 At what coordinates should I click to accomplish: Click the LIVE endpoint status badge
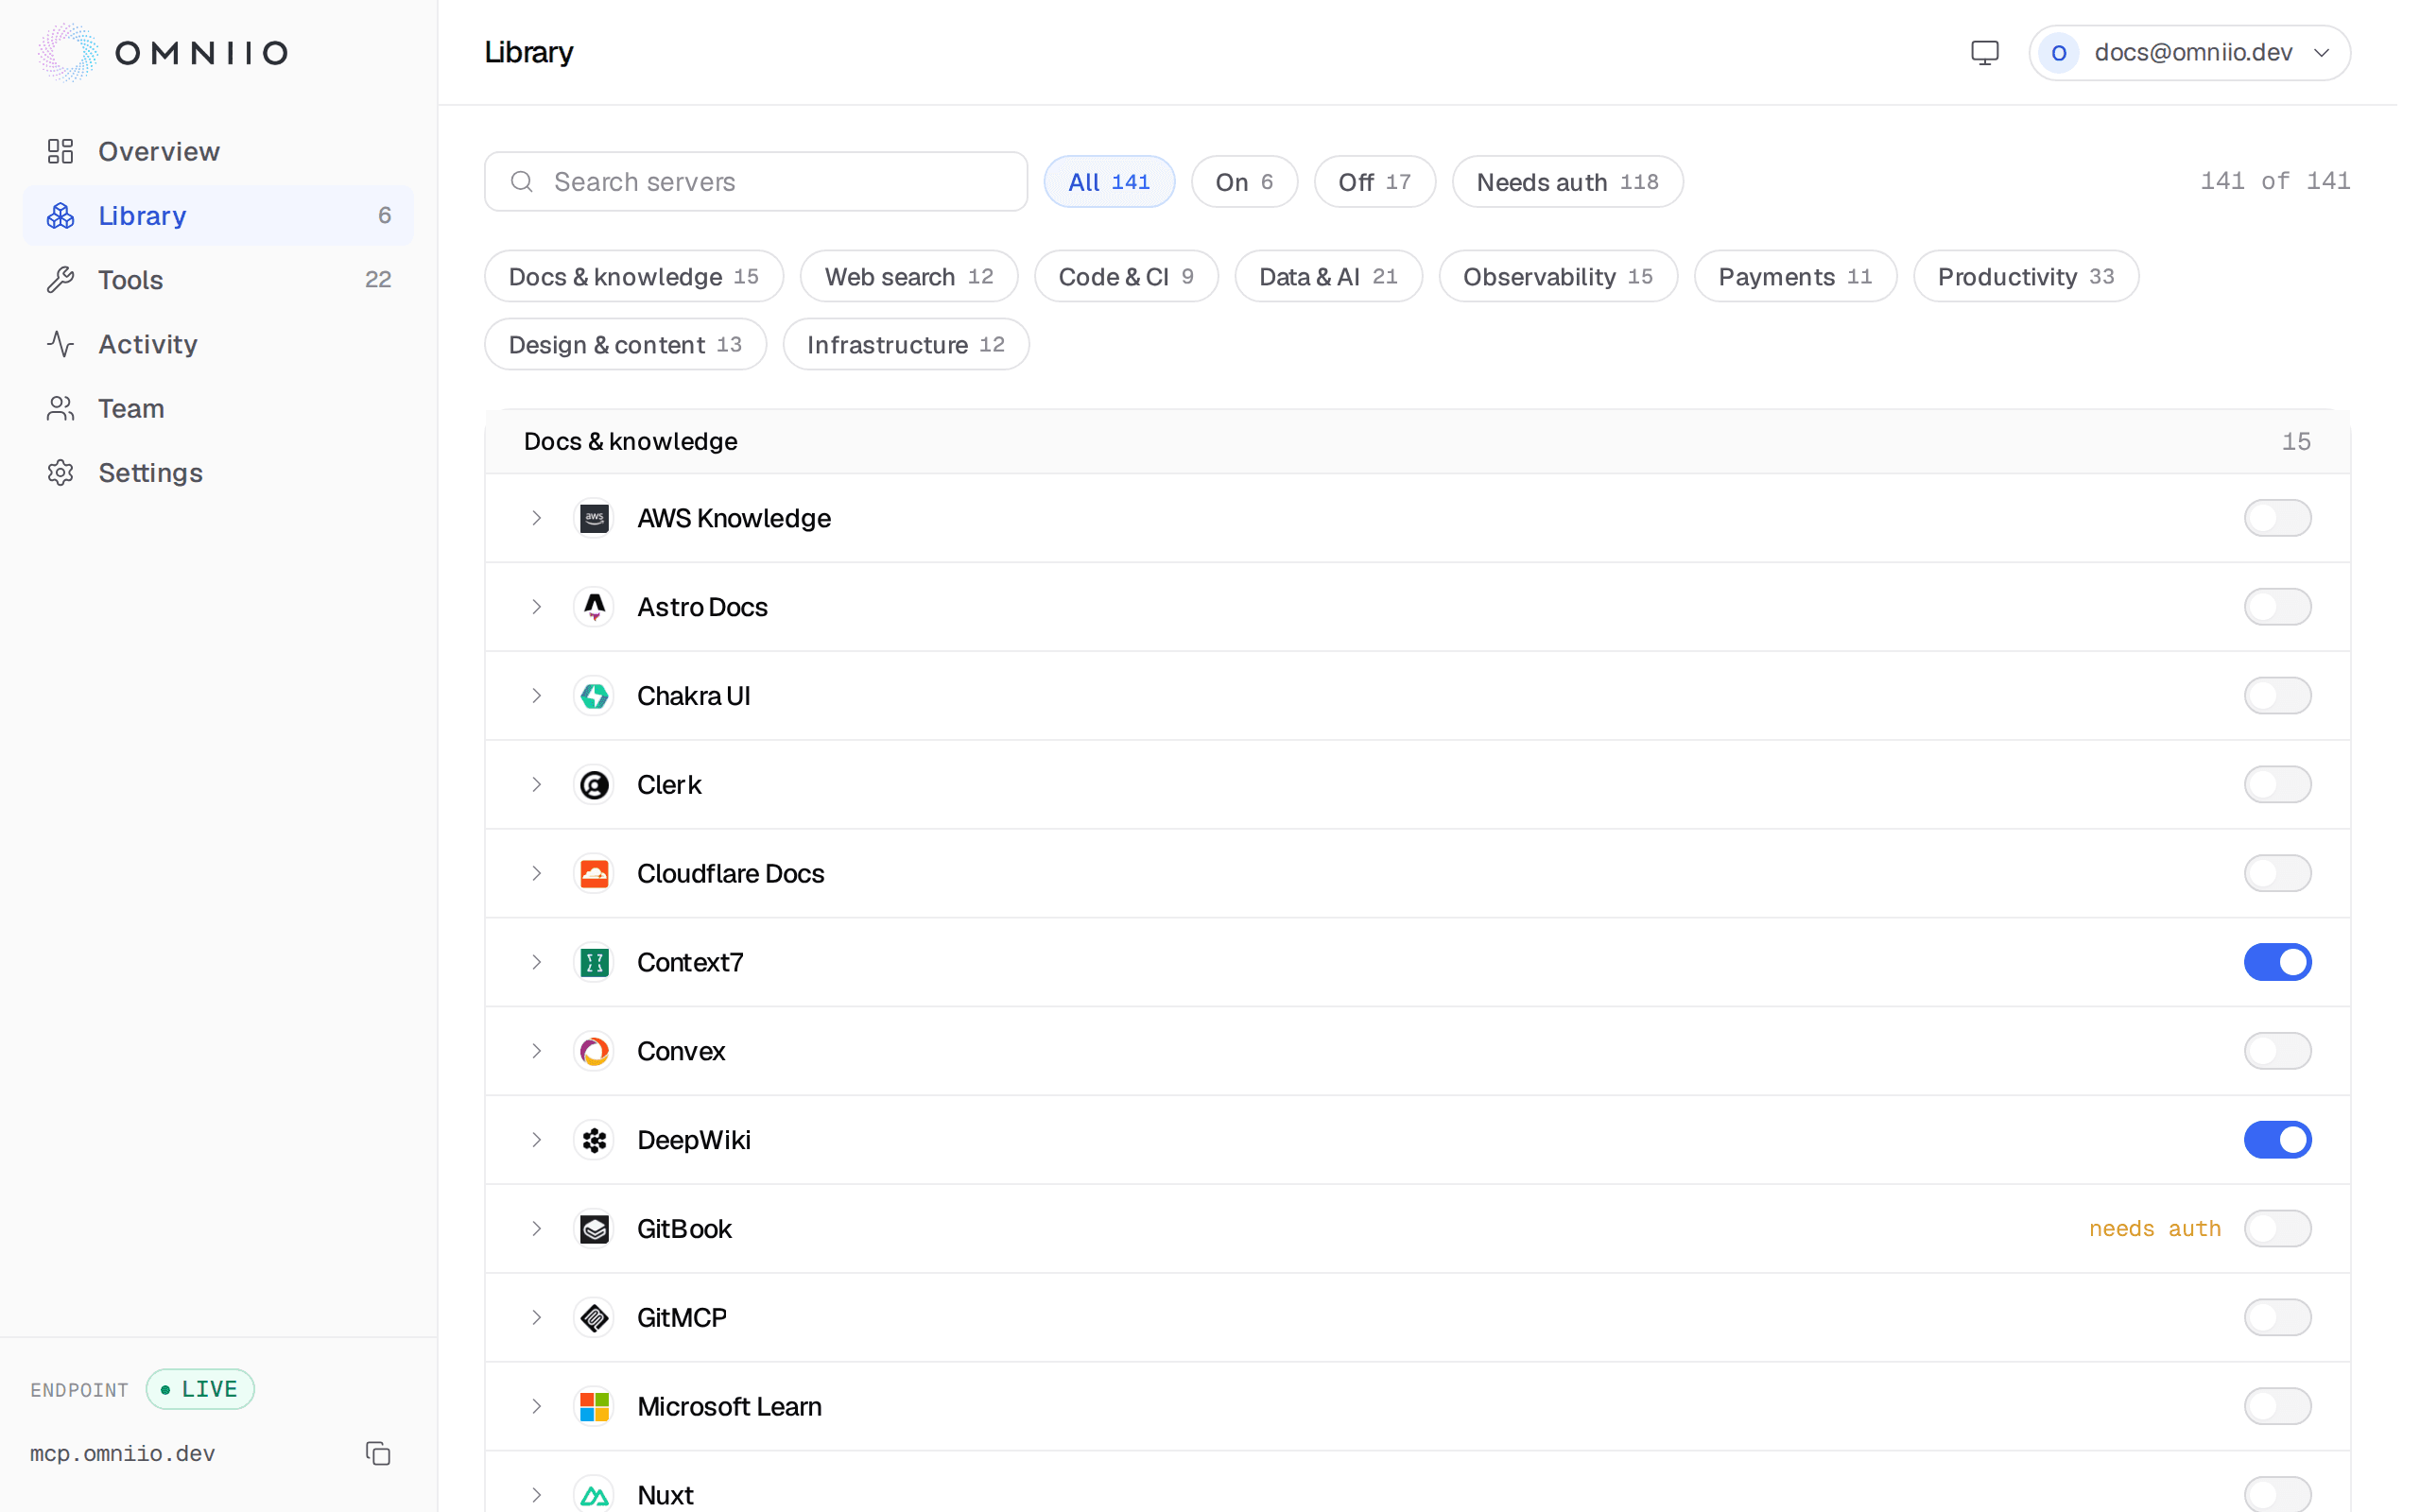click(x=200, y=1389)
